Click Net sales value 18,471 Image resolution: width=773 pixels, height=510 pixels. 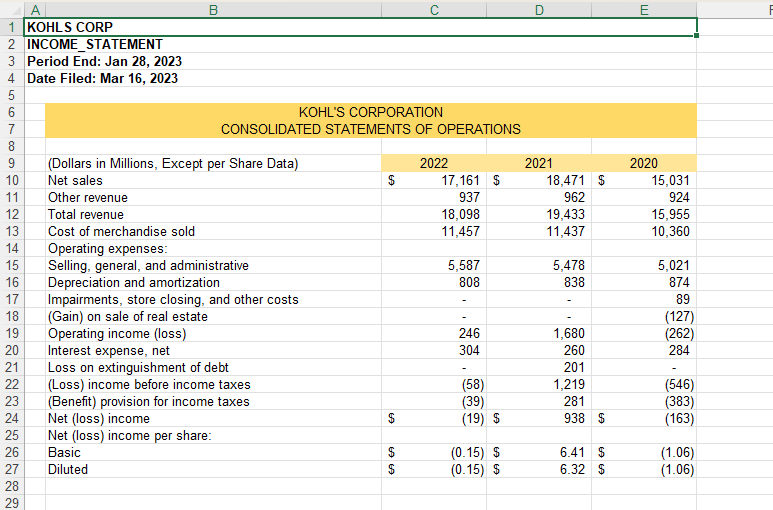click(565, 180)
